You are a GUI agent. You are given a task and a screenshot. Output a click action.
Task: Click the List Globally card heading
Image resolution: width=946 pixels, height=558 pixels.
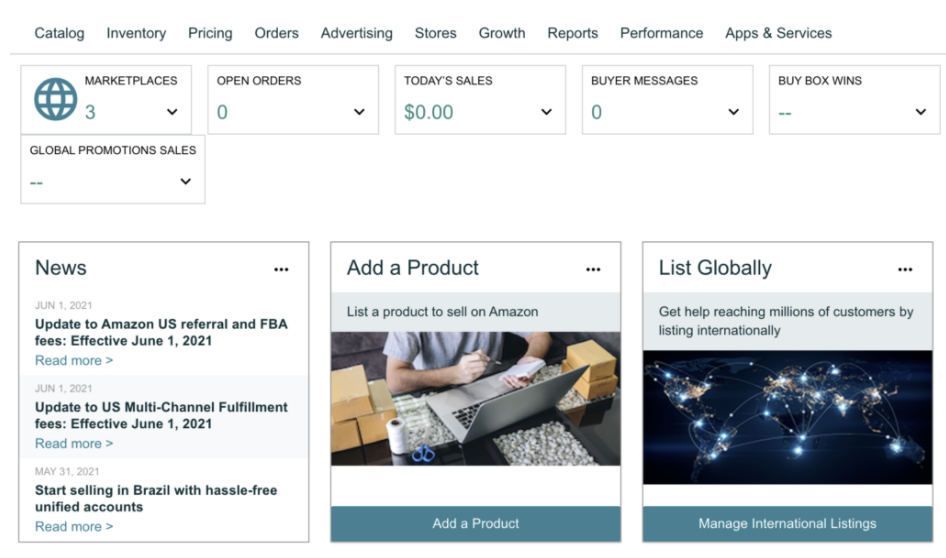[715, 268]
